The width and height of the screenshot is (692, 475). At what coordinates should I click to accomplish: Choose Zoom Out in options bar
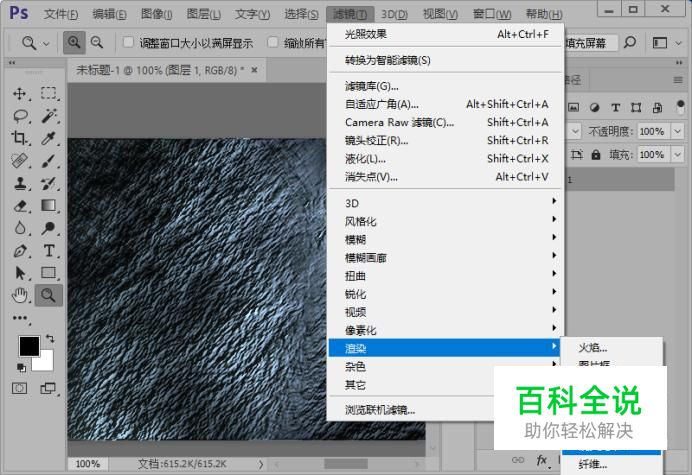(97, 43)
